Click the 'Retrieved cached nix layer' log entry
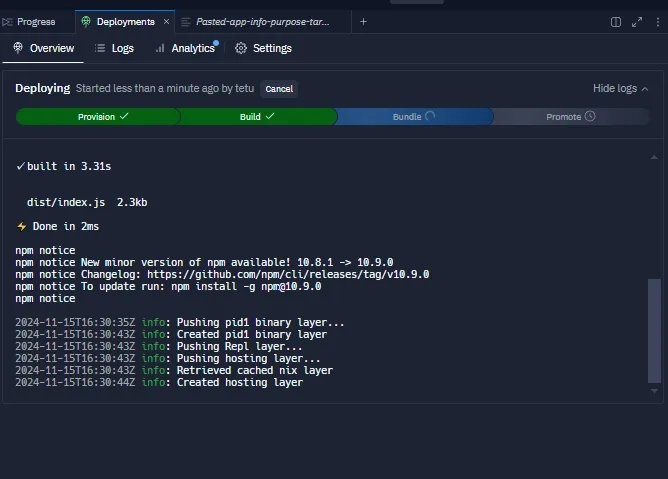This screenshot has height=479, width=668. (x=174, y=370)
